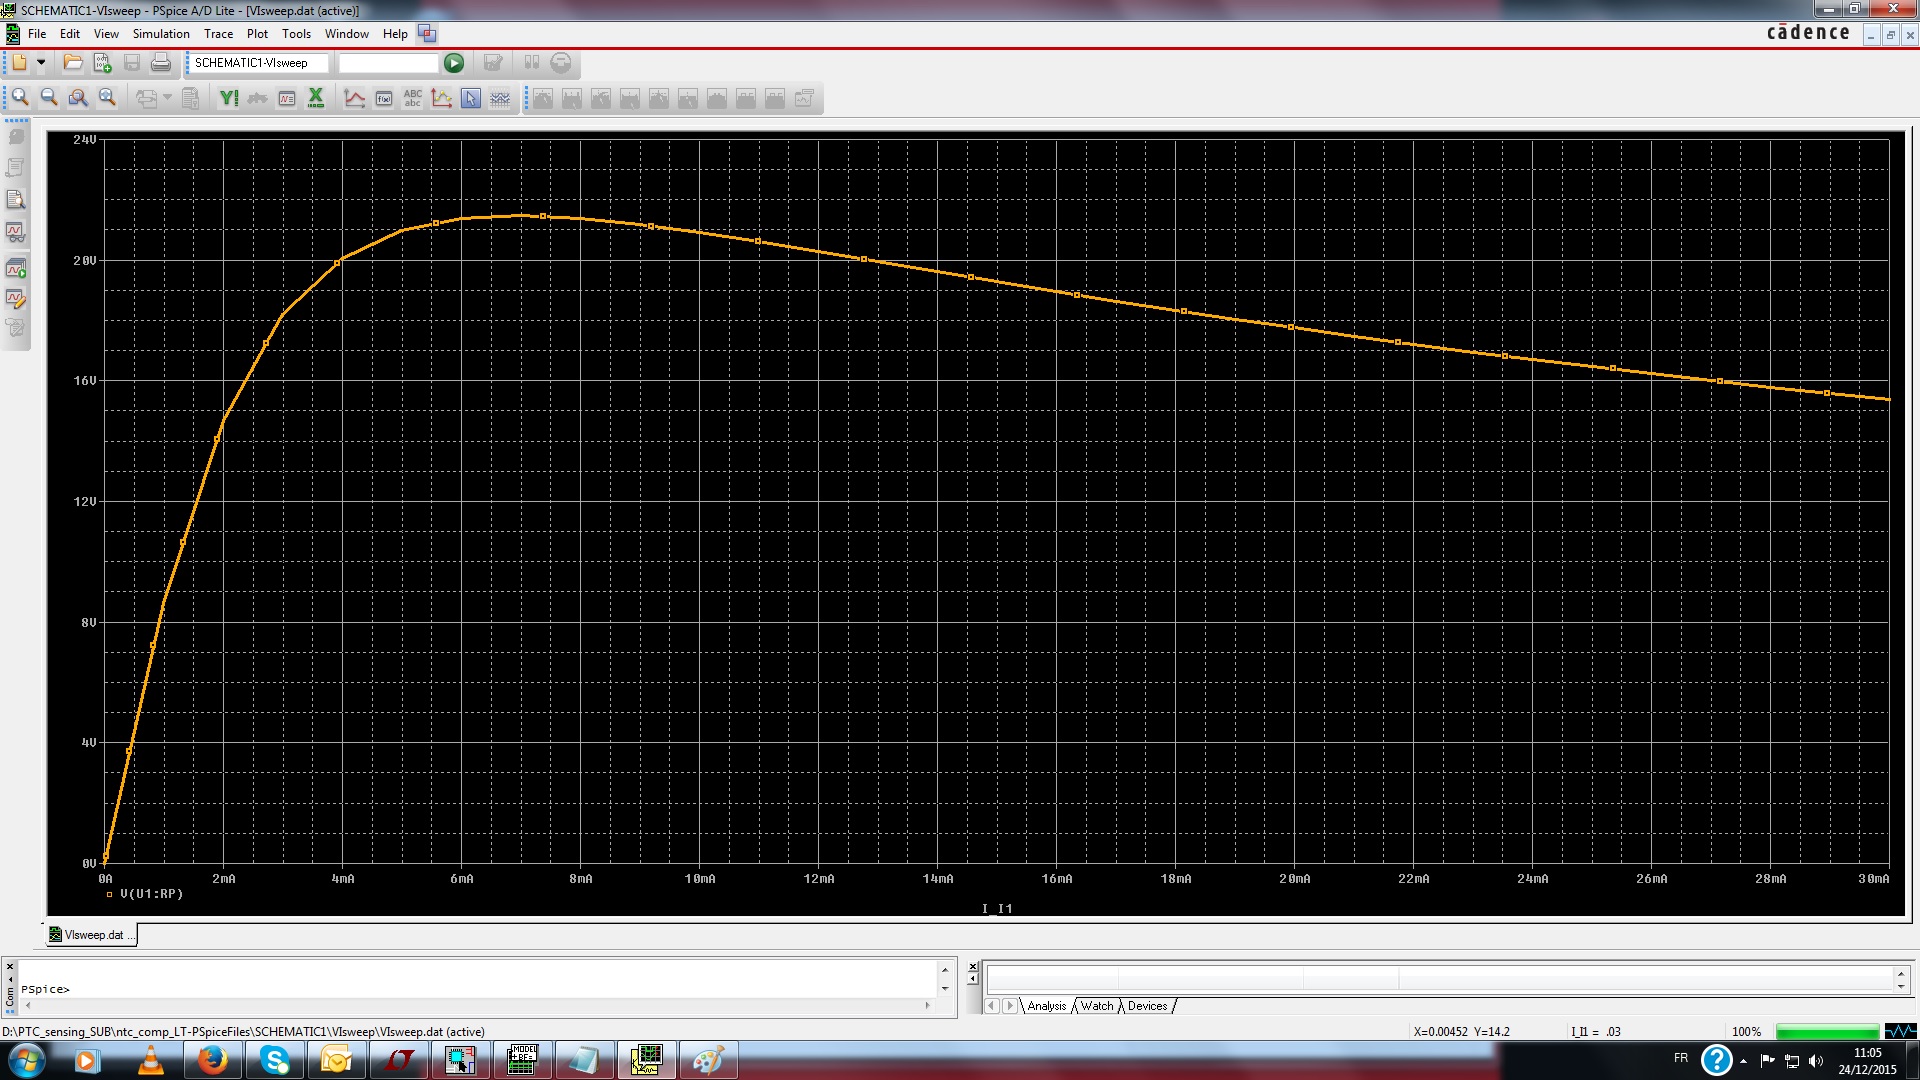Toggle log Y axis icon

(x=229, y=98)
